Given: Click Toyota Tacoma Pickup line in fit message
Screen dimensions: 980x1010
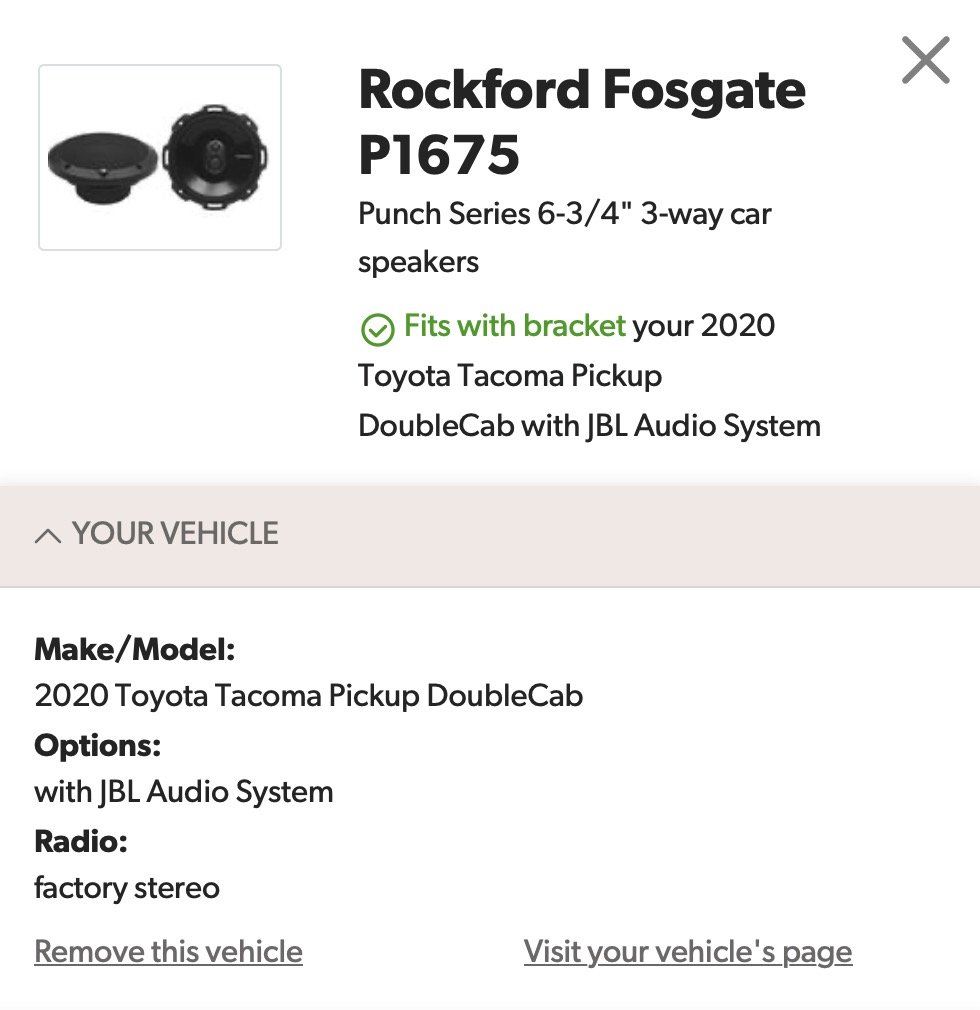Looking at the screenshot, I should point(510,376).
